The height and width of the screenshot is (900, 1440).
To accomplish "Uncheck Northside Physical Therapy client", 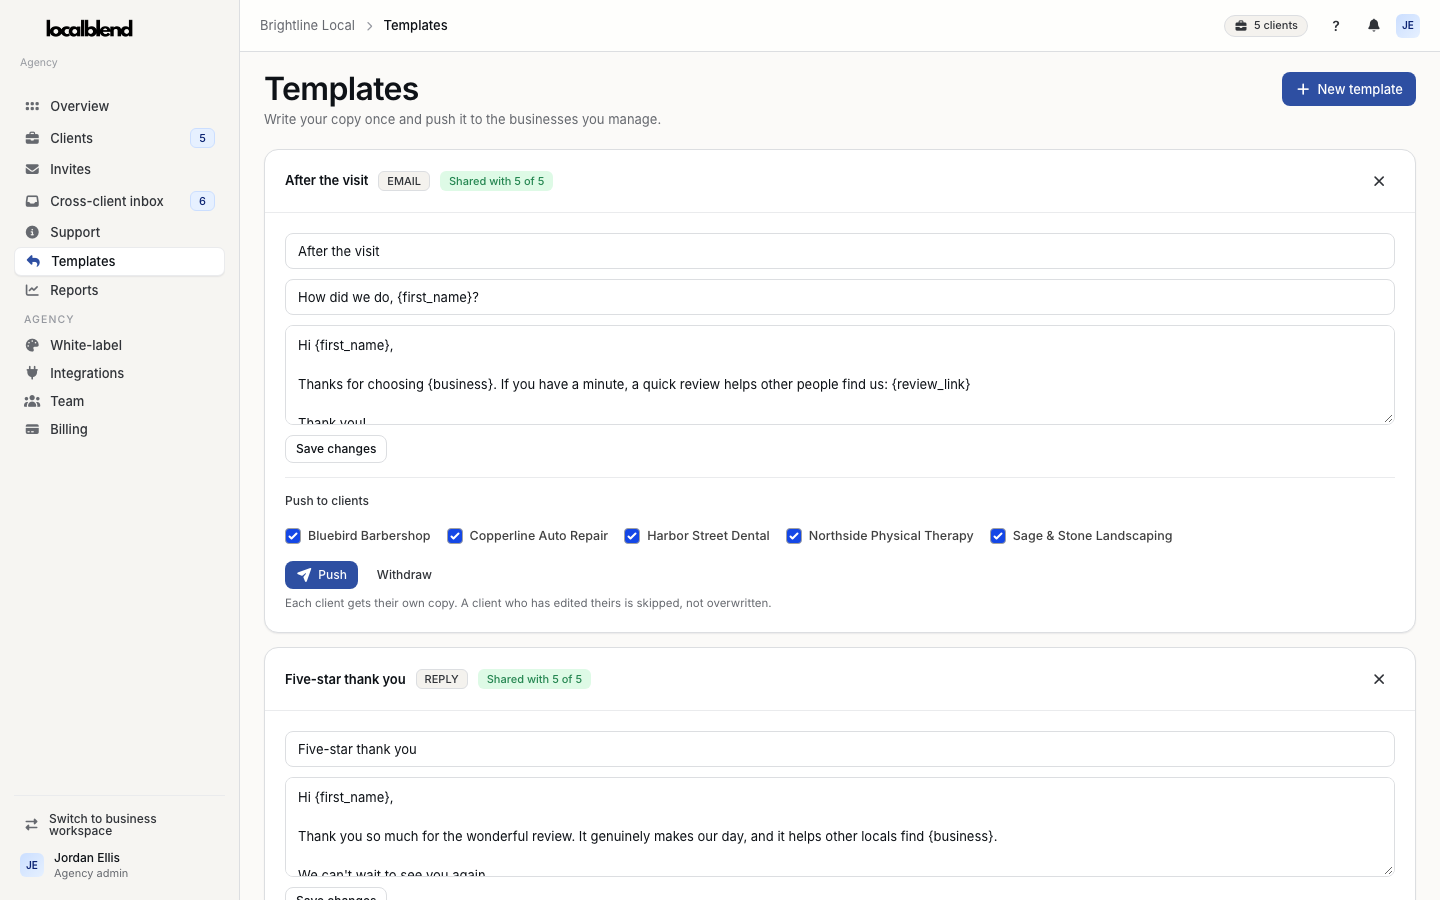I will click(x=794, y=536).
